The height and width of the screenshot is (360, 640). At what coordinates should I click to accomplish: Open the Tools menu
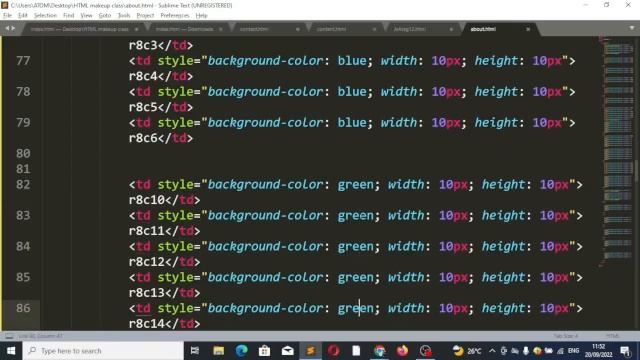coord(124,16)
